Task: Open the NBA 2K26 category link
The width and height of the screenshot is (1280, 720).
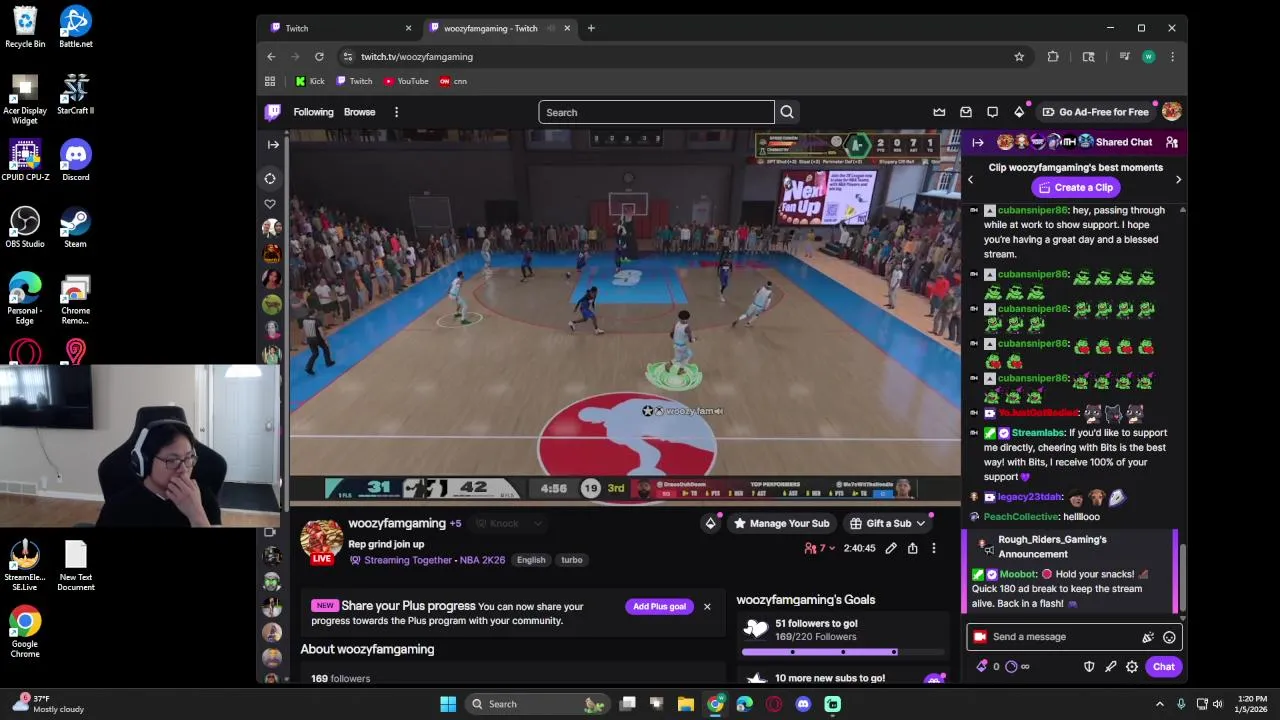Action: tap(484, 560)
